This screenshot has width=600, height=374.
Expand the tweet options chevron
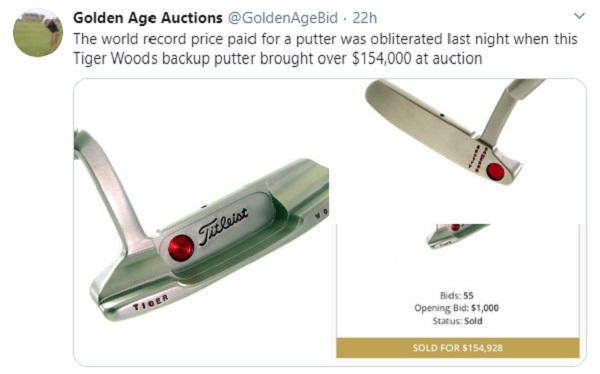tap(580, 16)
